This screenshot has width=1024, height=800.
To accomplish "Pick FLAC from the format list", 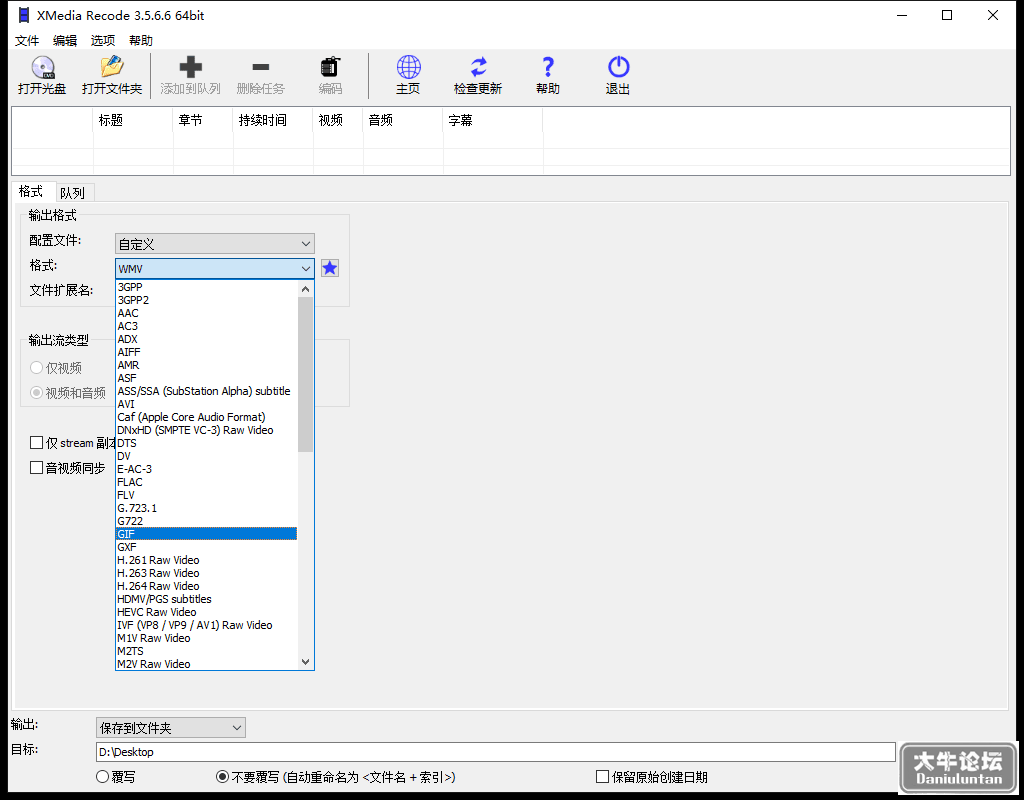I will click(206, 482).
